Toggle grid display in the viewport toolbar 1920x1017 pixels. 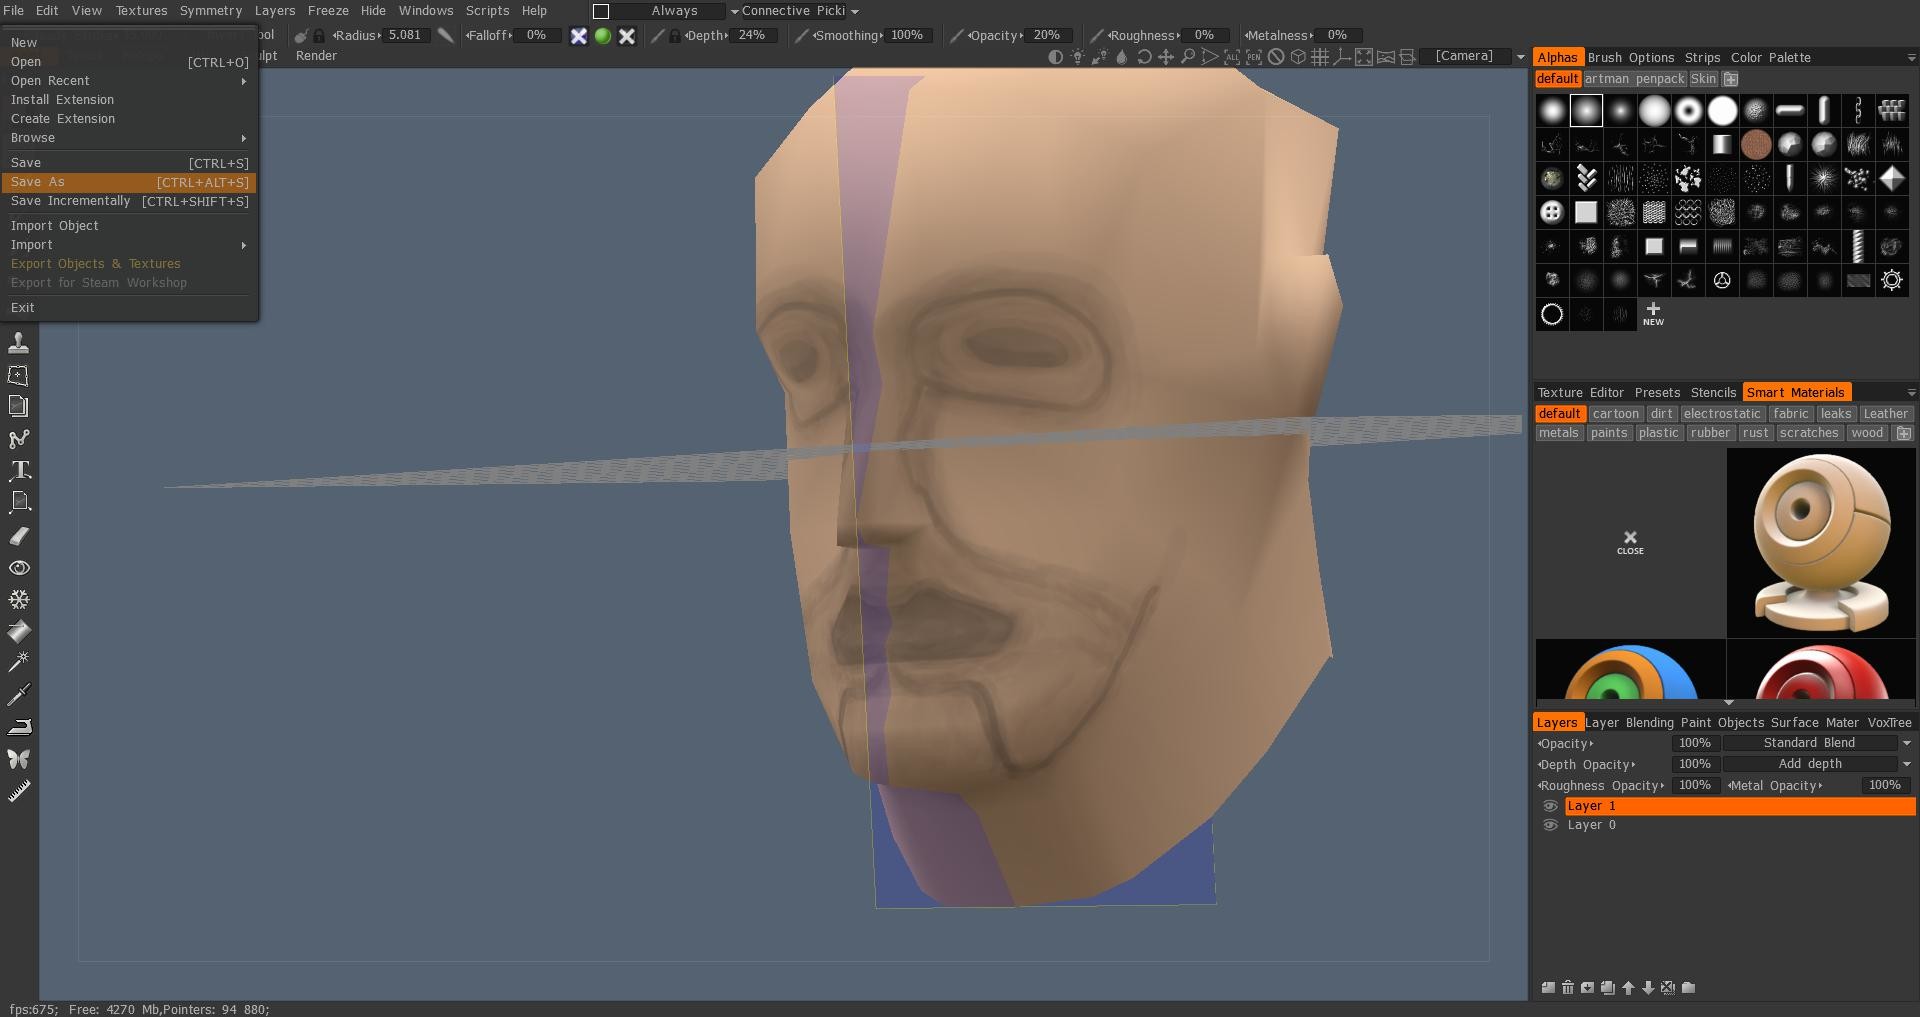click(x=1319, y=57)
